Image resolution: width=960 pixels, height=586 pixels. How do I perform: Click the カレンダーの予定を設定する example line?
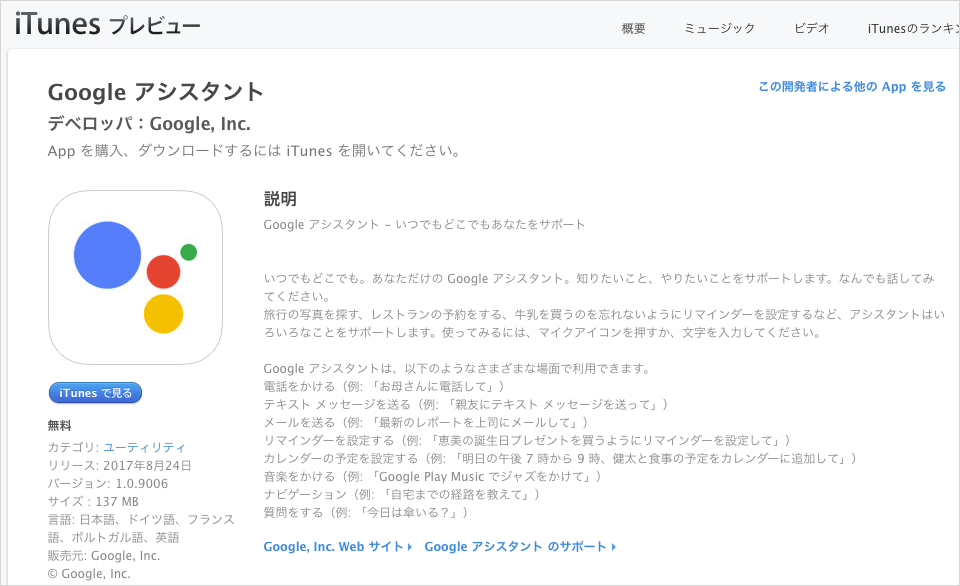(560, 458)
